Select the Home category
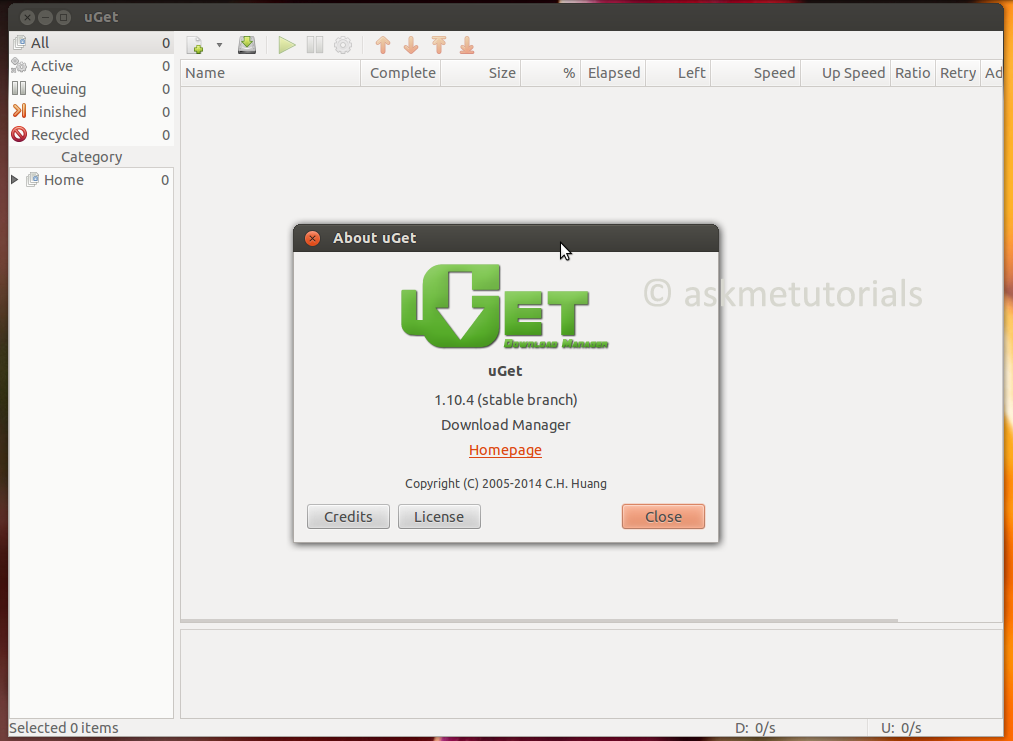 91,180
